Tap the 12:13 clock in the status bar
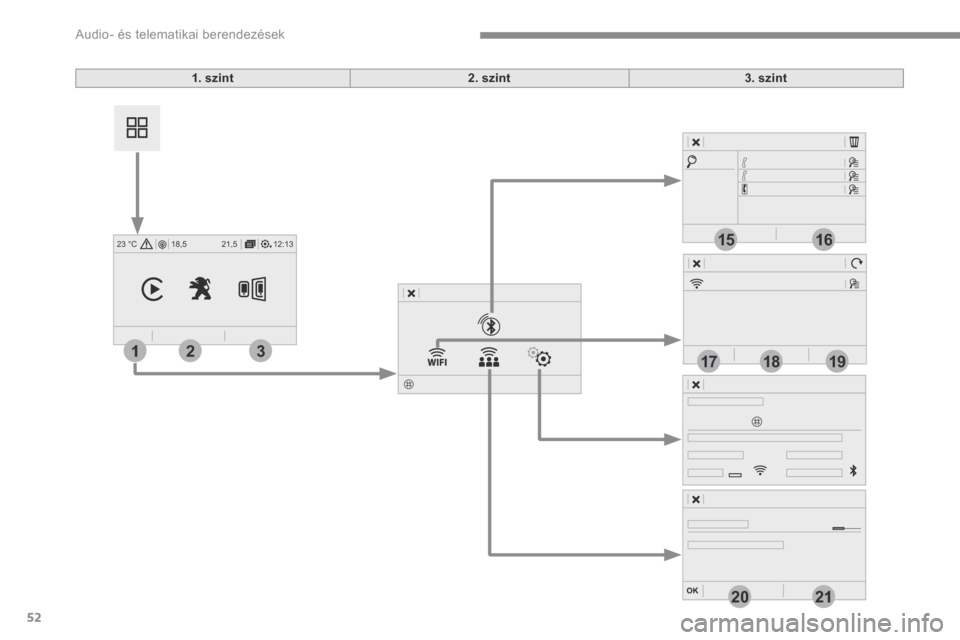960x640 pixels. (283, 244)
